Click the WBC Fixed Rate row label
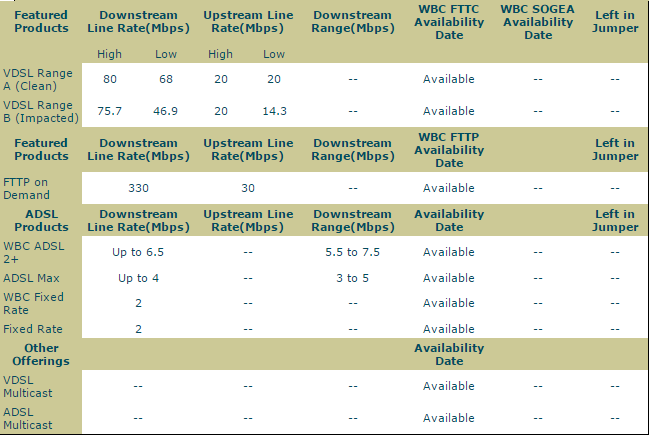 [33, 303]
